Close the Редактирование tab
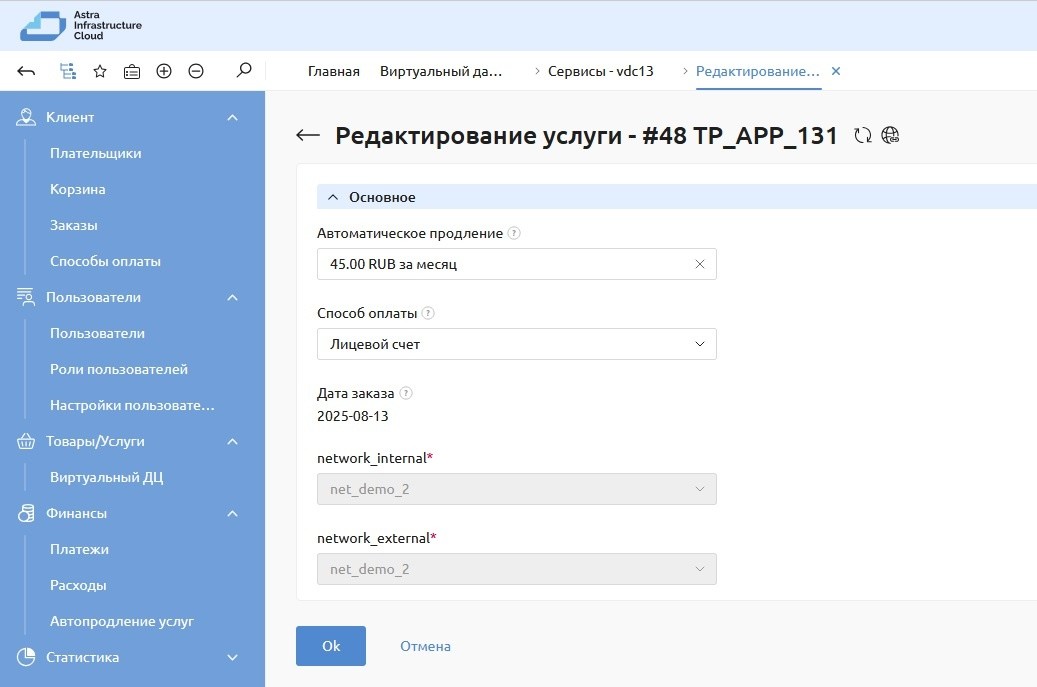The width and height of the screenshot is (1037, 687). 836,71
